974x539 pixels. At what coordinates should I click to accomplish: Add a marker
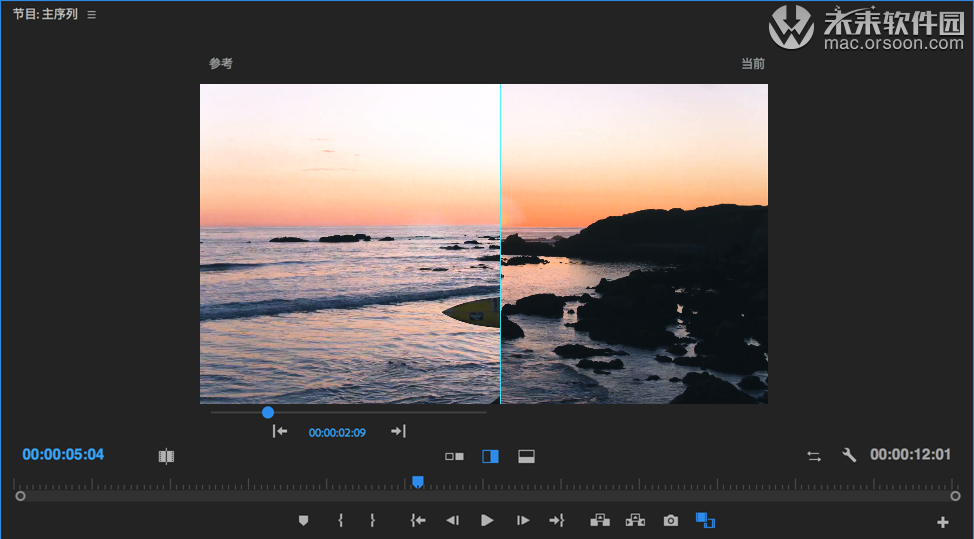tap(303, 520)
